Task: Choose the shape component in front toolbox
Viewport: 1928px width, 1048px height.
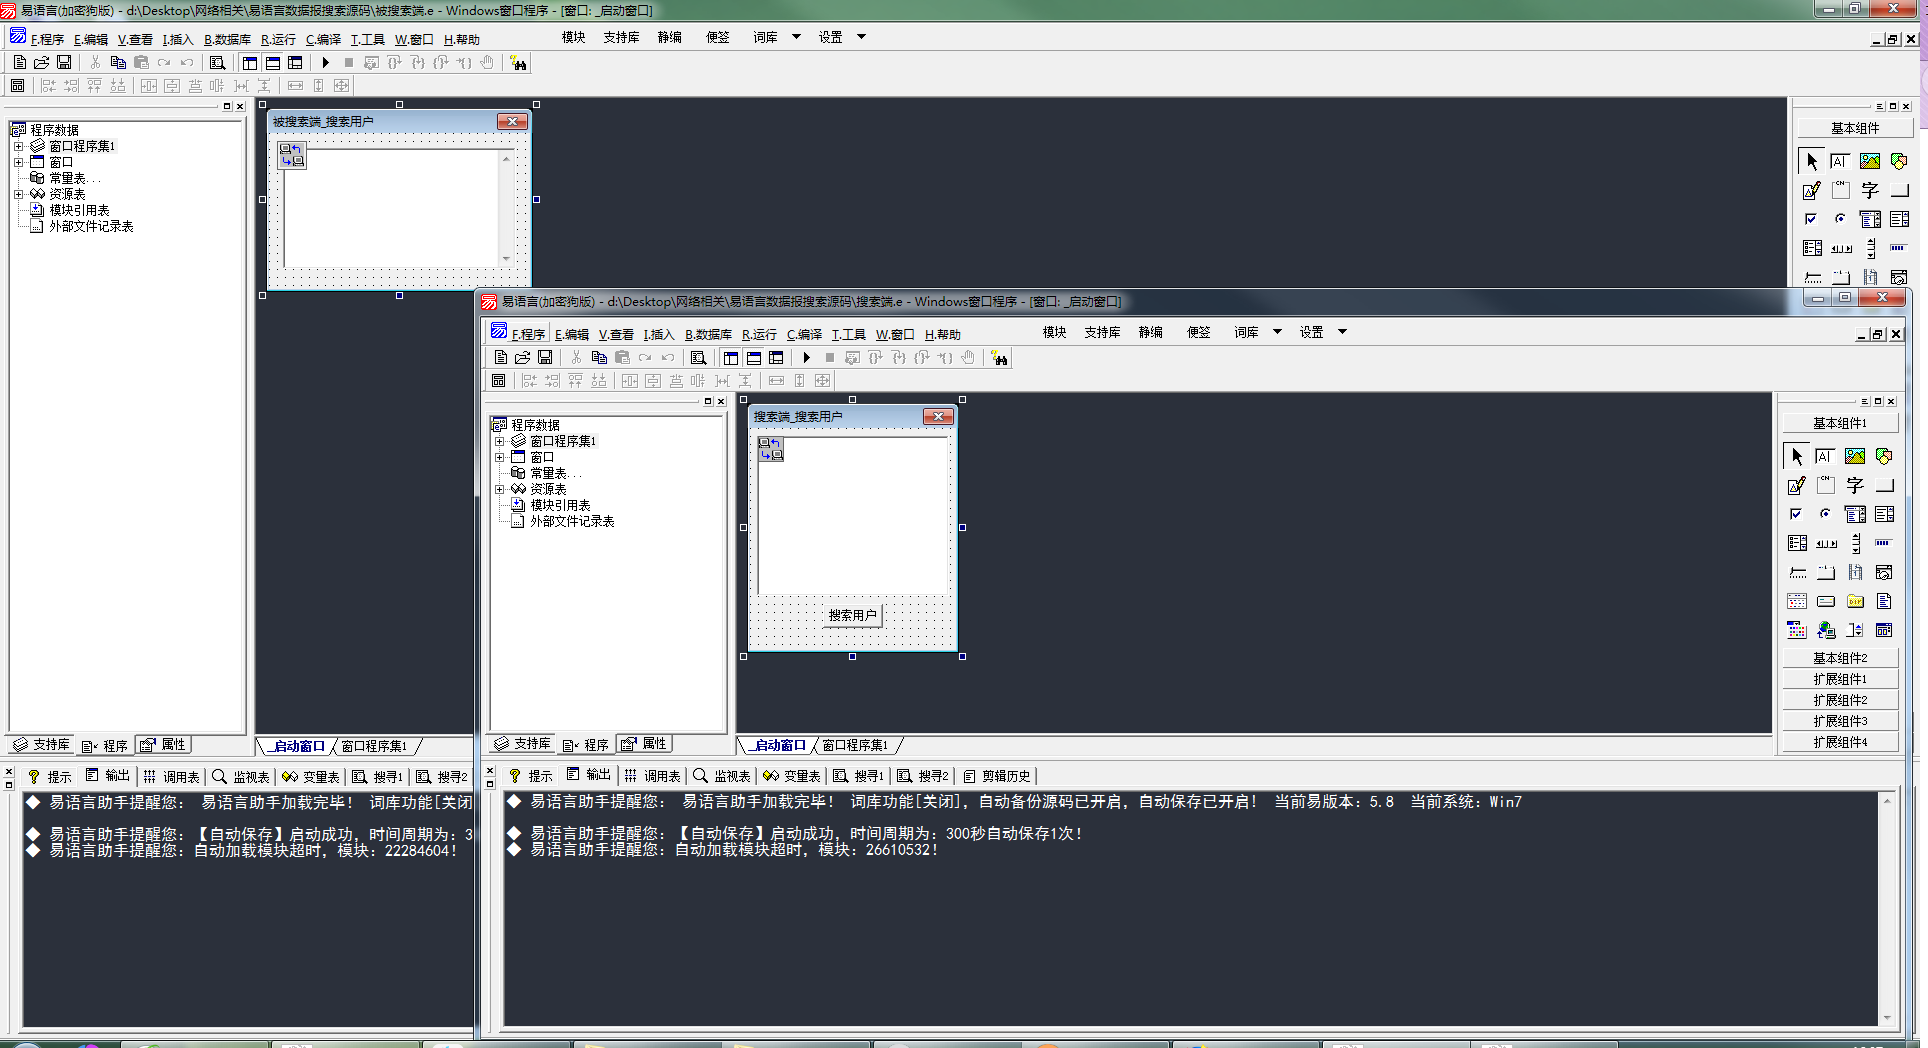Action: coord(1884,457)
